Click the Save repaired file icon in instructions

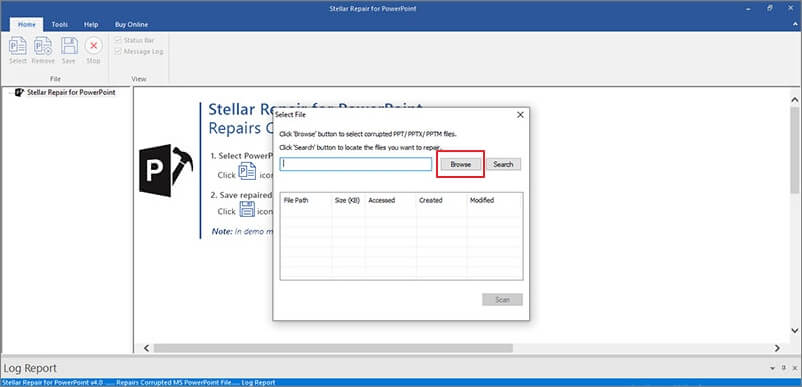coord(247,209)
